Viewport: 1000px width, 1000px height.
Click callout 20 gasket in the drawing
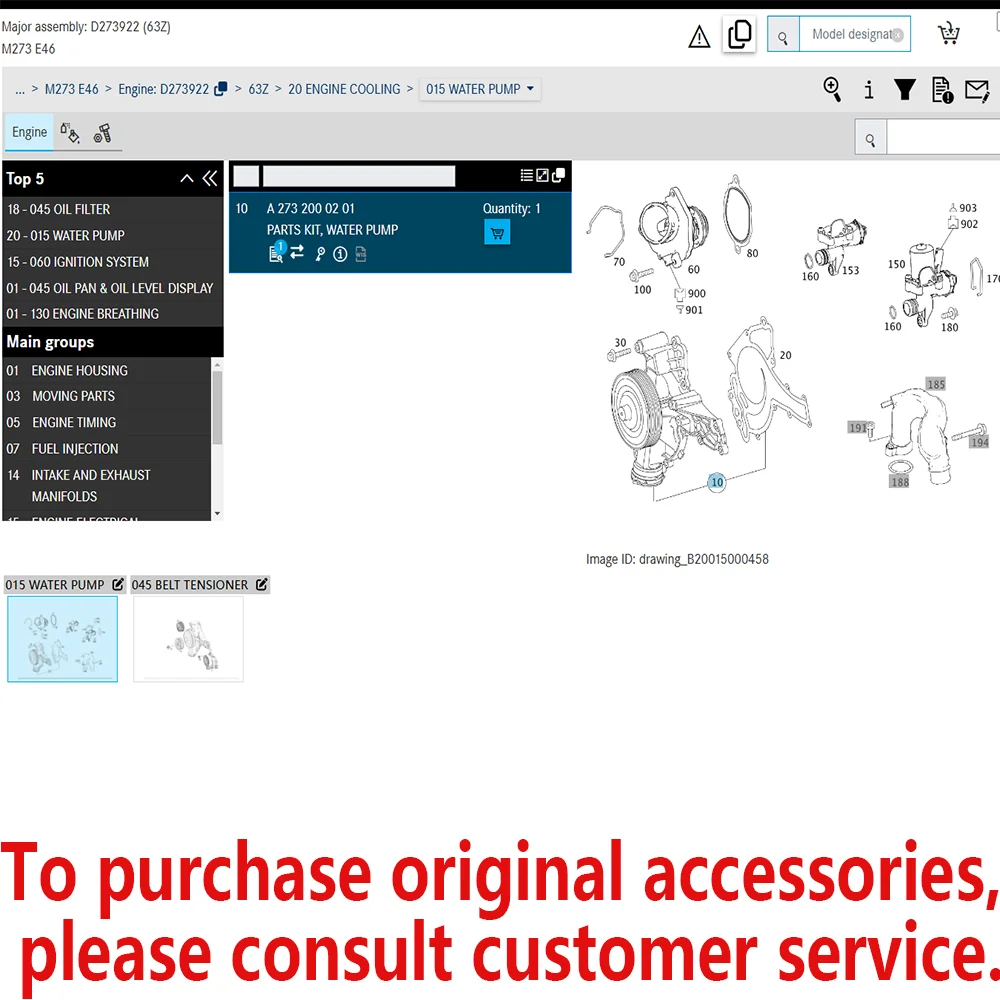point(785,355)
